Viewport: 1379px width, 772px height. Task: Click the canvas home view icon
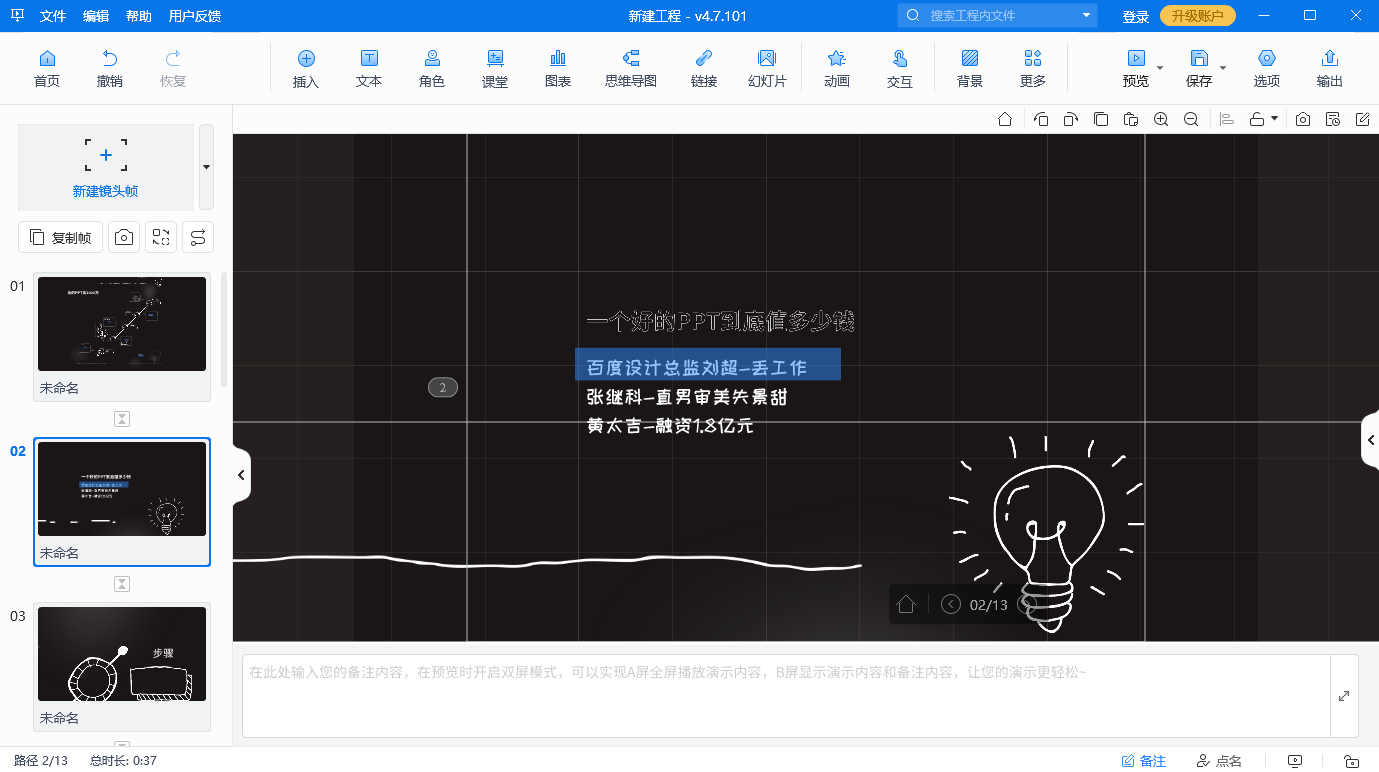tap(1005, 119)
